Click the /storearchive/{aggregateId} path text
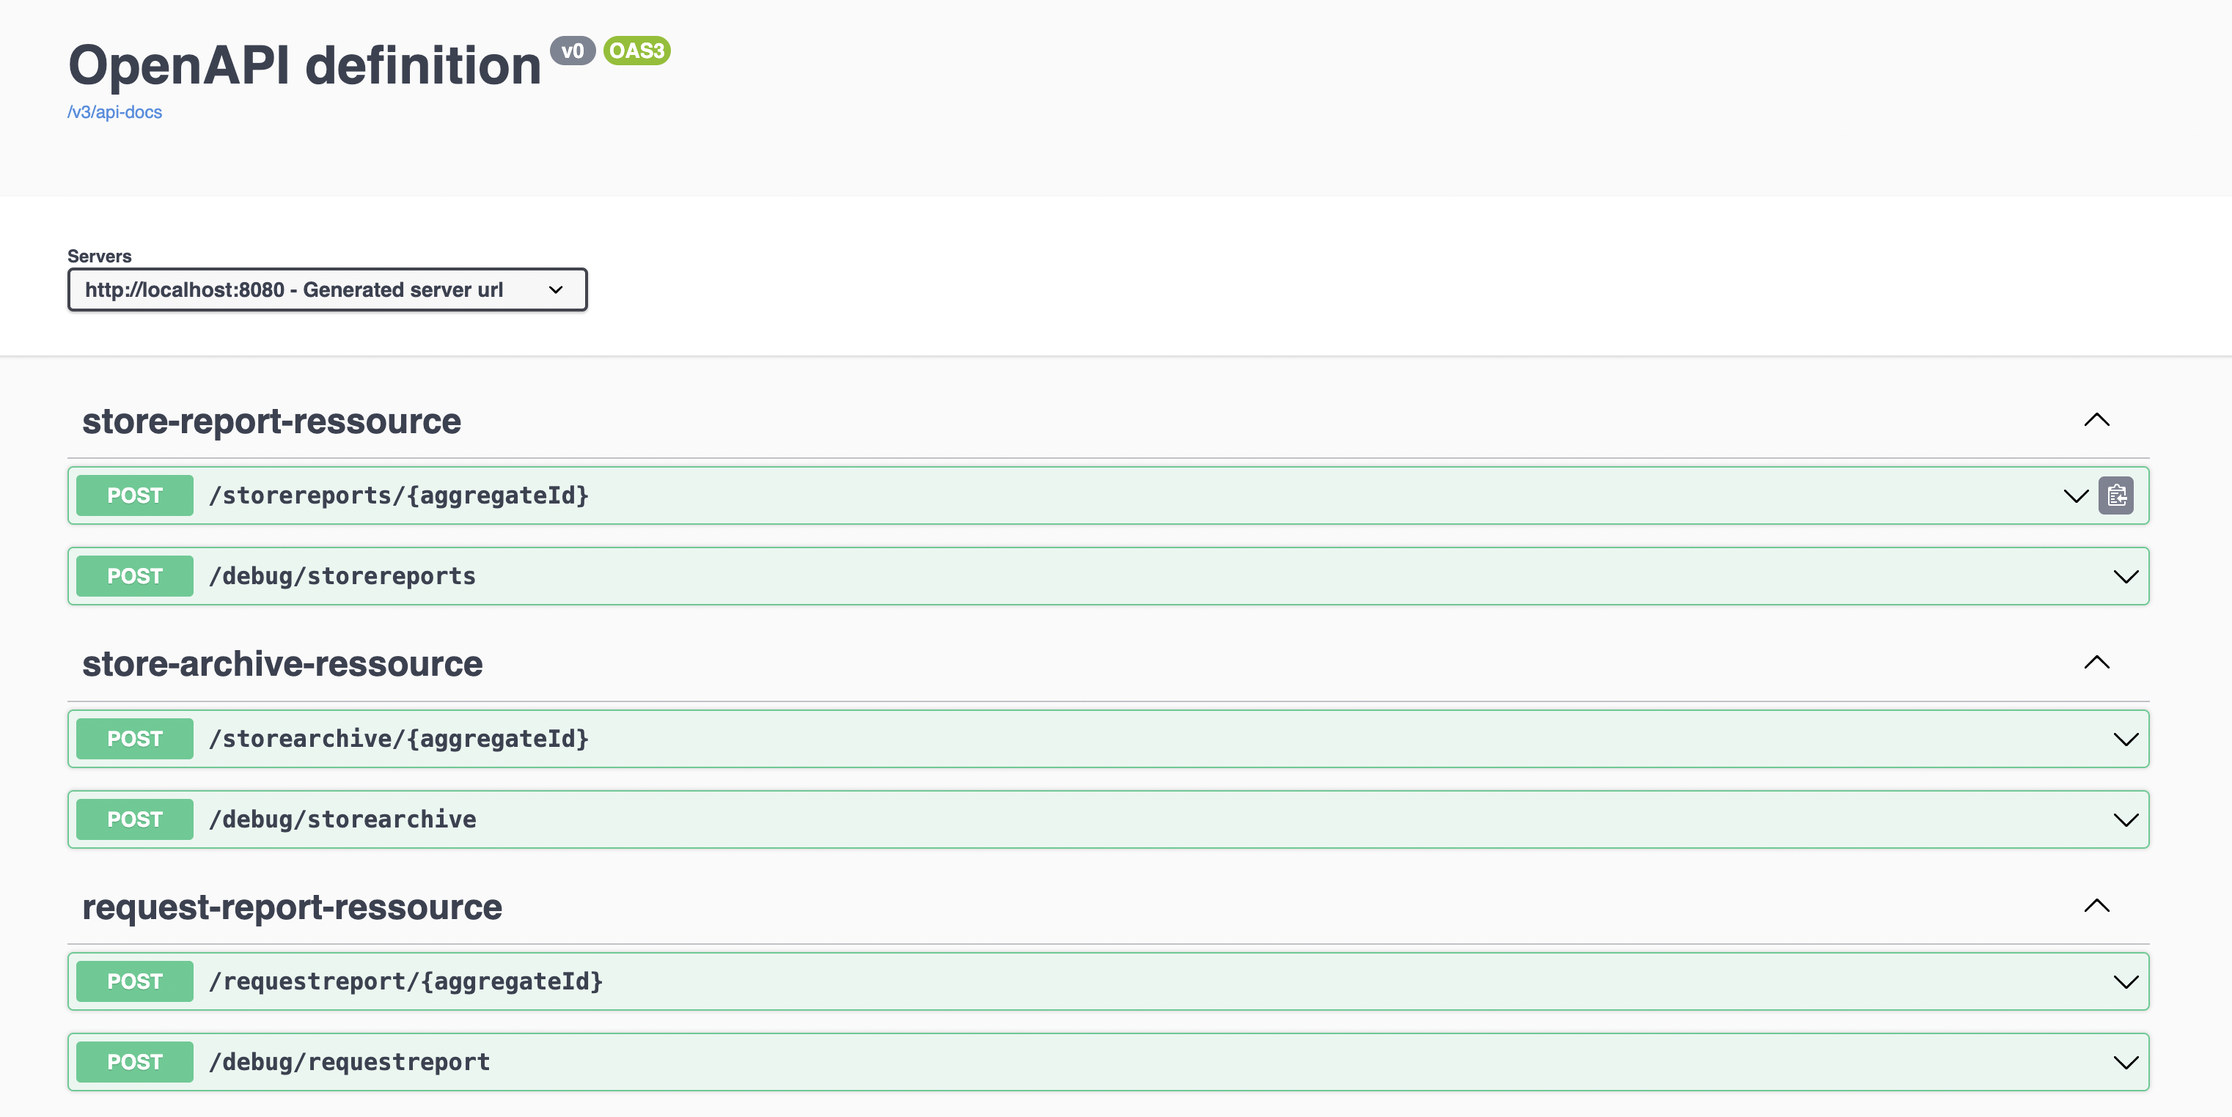The height and width of the screenshot is (1117, 2232). (x=398, y=739)
